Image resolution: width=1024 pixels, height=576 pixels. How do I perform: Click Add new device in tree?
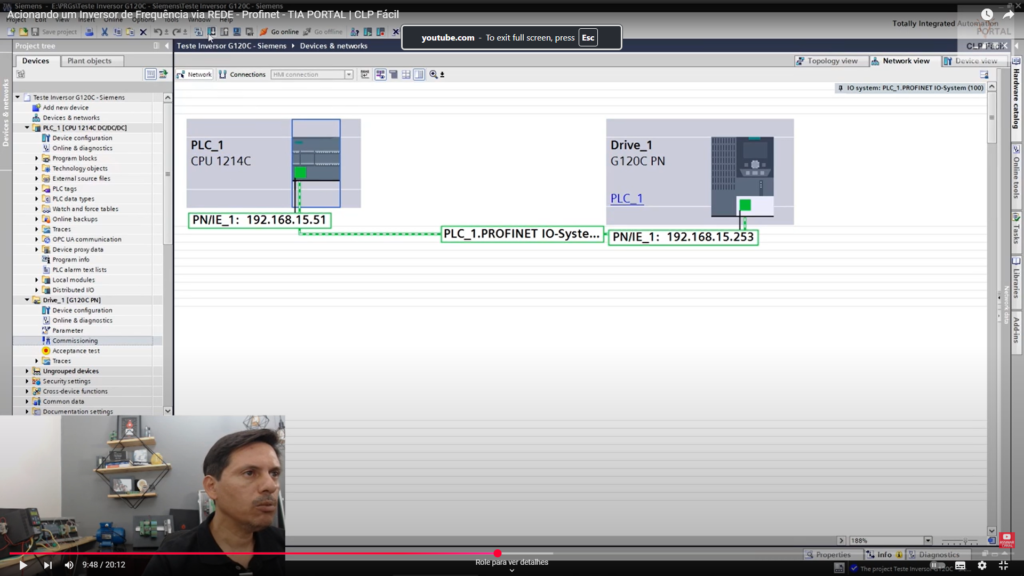[65, 108]
